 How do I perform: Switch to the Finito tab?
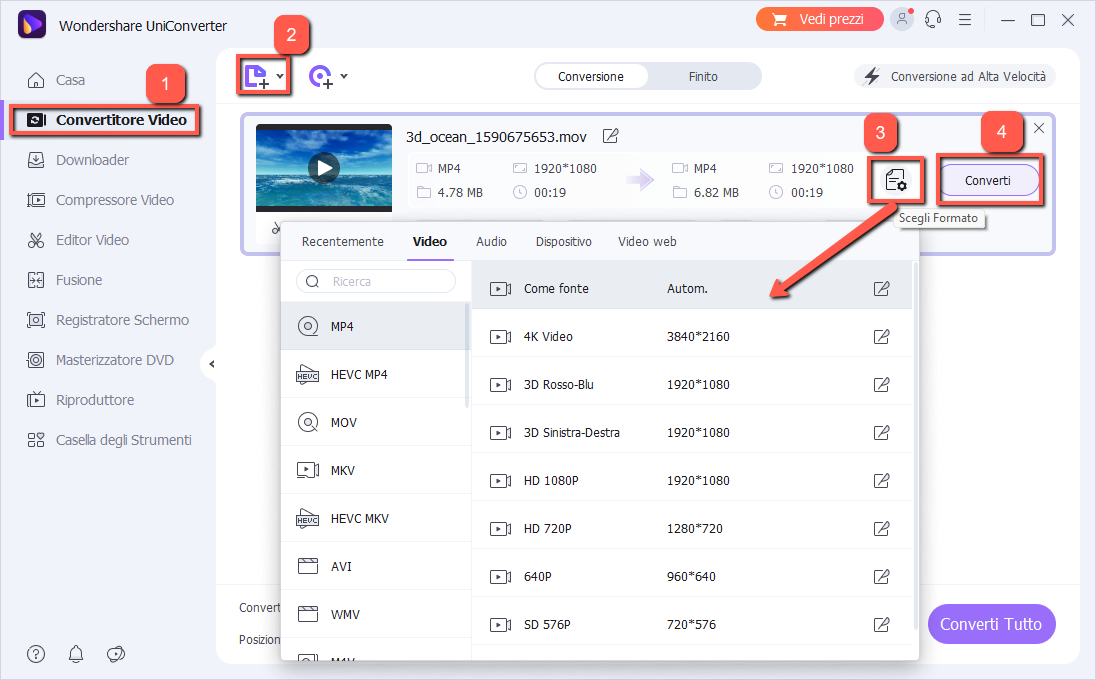coord(703,77)
